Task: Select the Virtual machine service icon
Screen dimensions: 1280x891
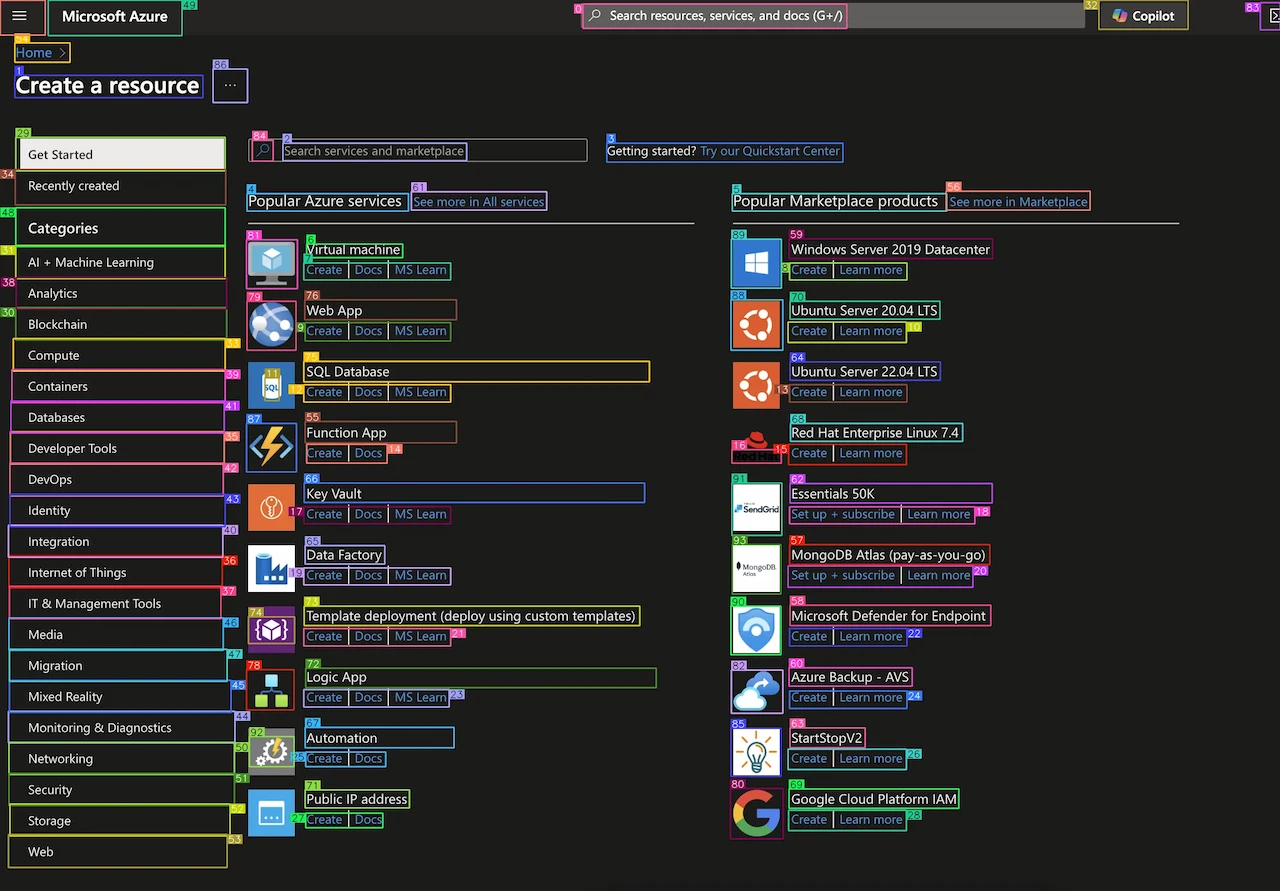Action: coord(271,263)
